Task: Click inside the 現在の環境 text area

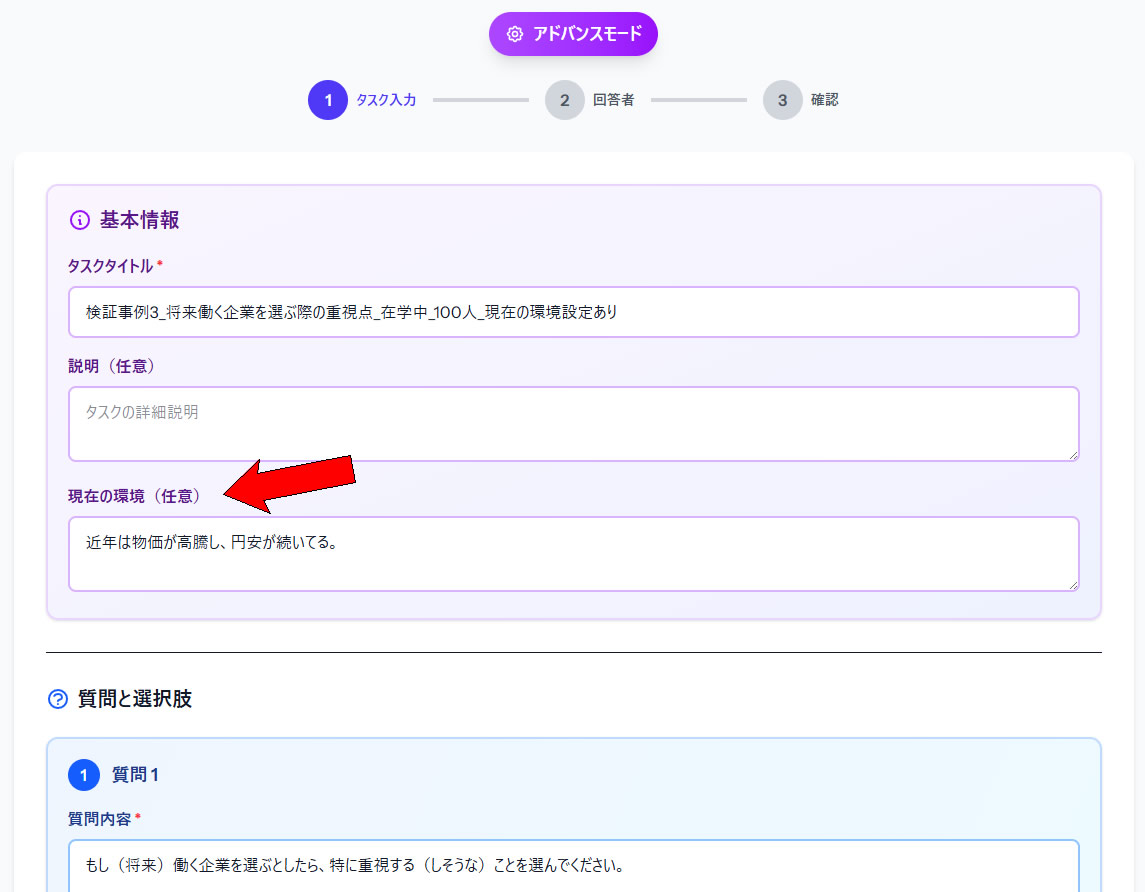Action: [573, 554]
